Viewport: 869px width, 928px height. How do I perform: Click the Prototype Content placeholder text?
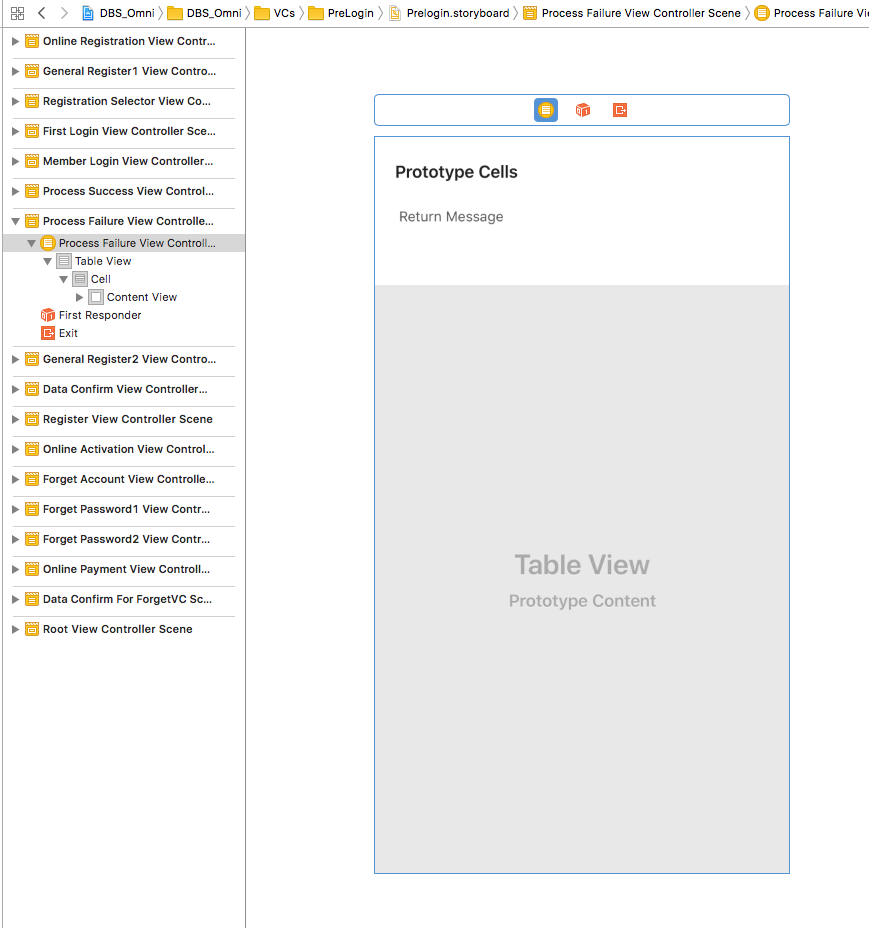pos(582,601)
